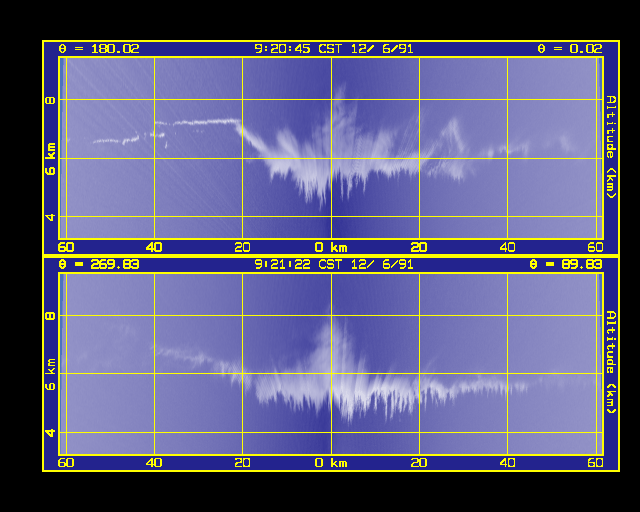Click the 4 altitude tick in the lower panel

click(51, 432)
